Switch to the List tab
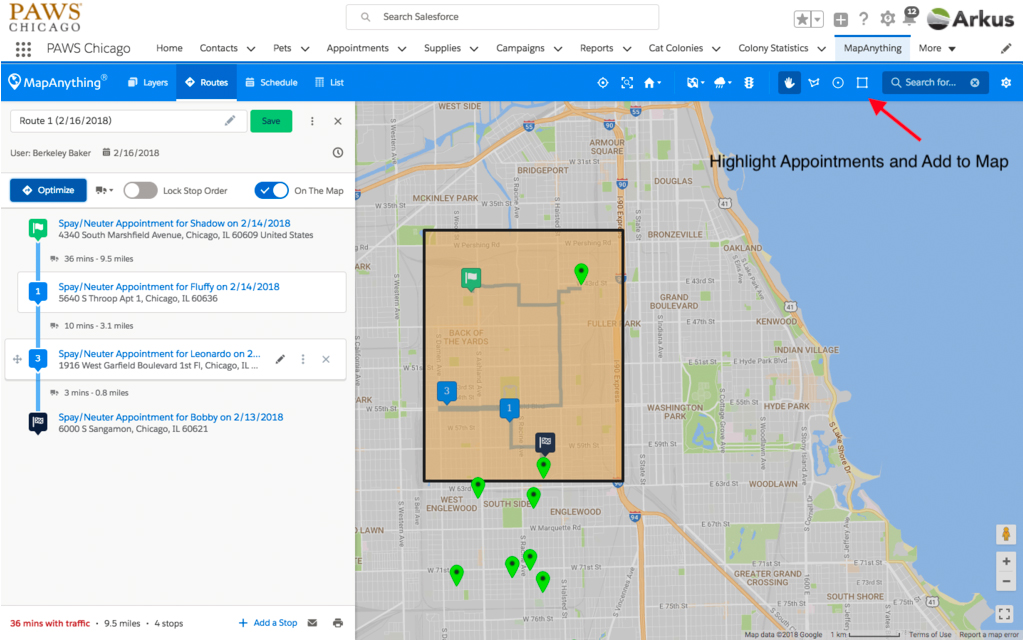The width and height of the screenshot is (1023, 640). click(329, 83)
